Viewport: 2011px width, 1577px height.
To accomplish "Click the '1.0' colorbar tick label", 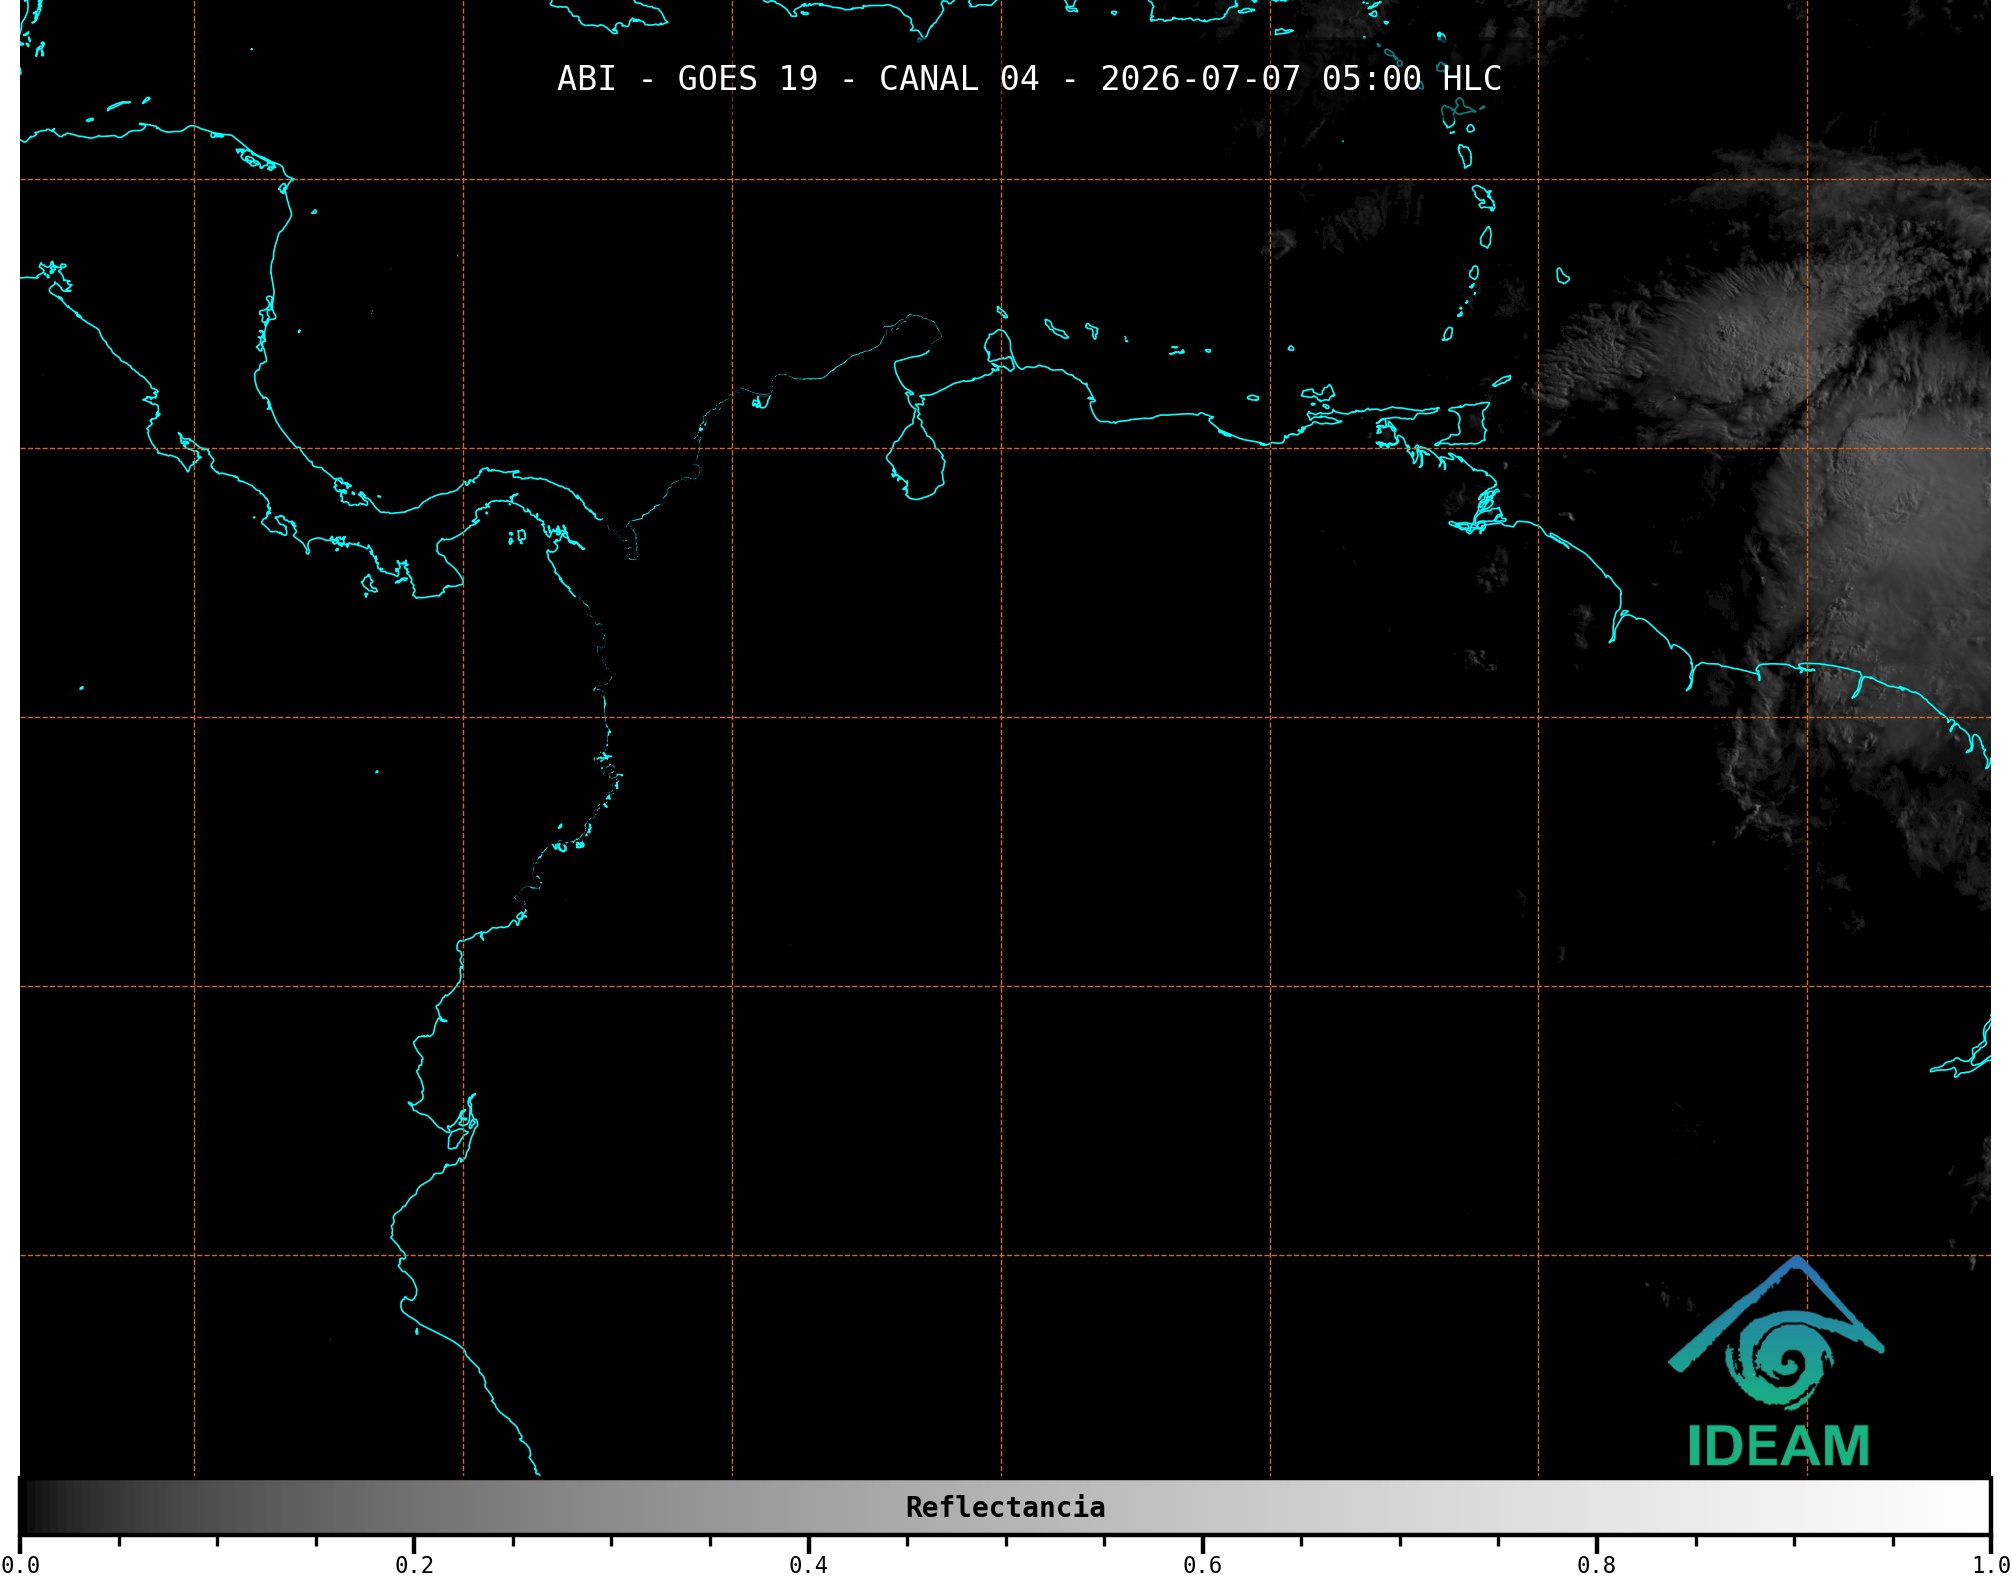I will (1990, 1565).
